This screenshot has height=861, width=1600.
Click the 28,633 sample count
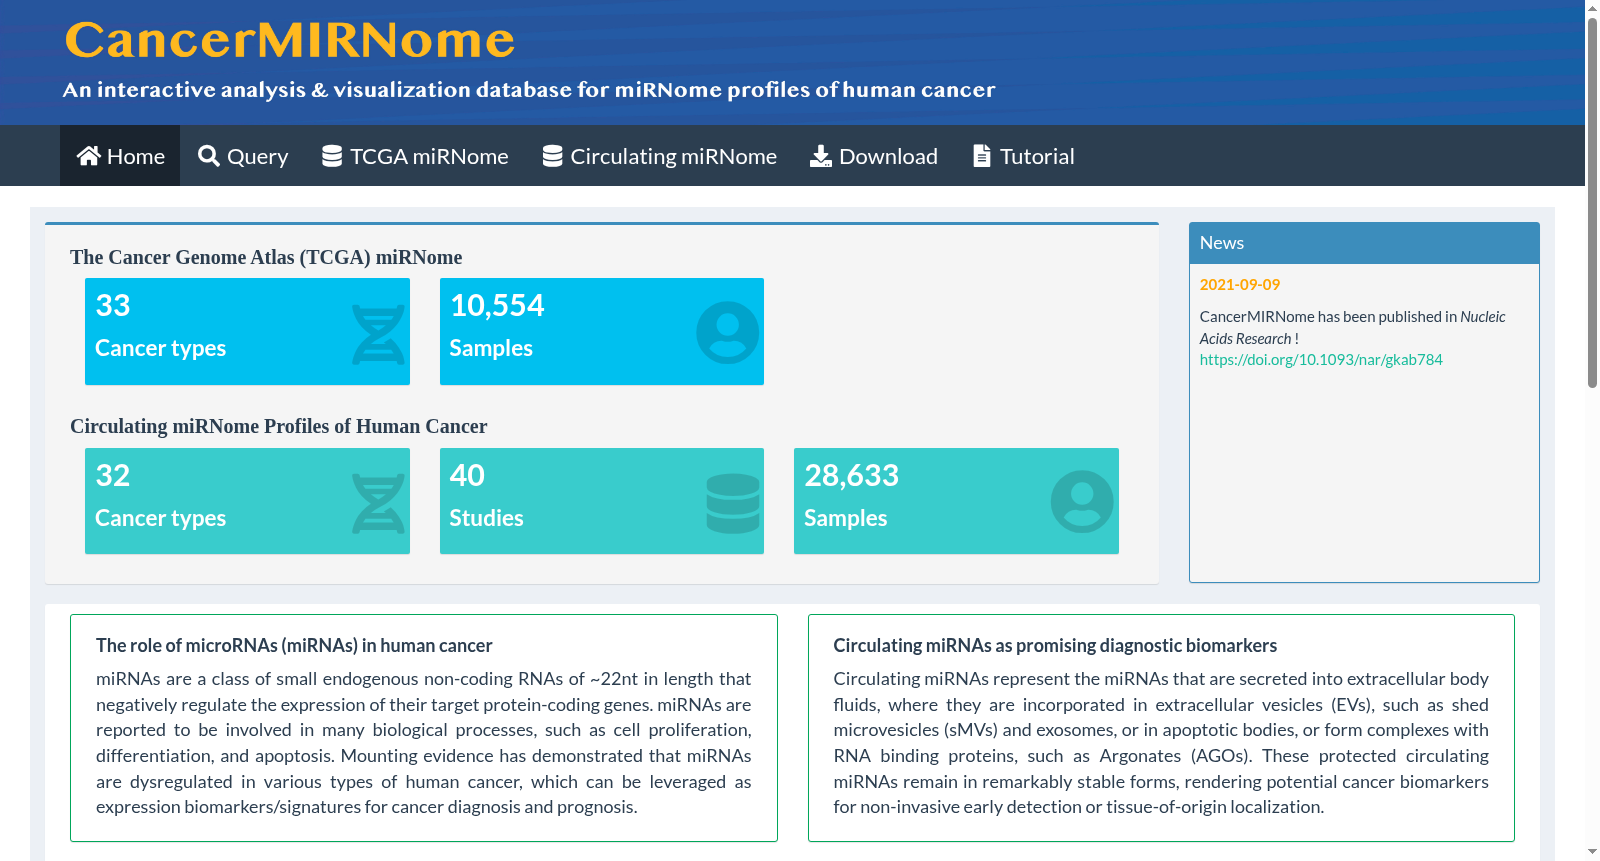(851, 475)
